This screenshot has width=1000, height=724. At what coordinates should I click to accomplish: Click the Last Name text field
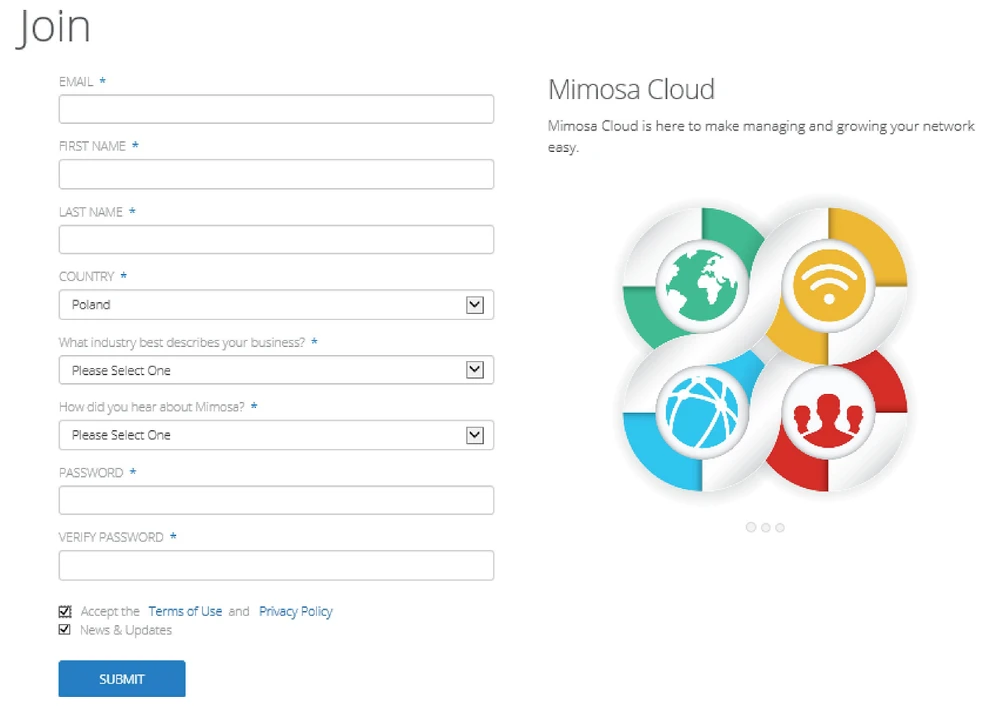pos(276,240)
